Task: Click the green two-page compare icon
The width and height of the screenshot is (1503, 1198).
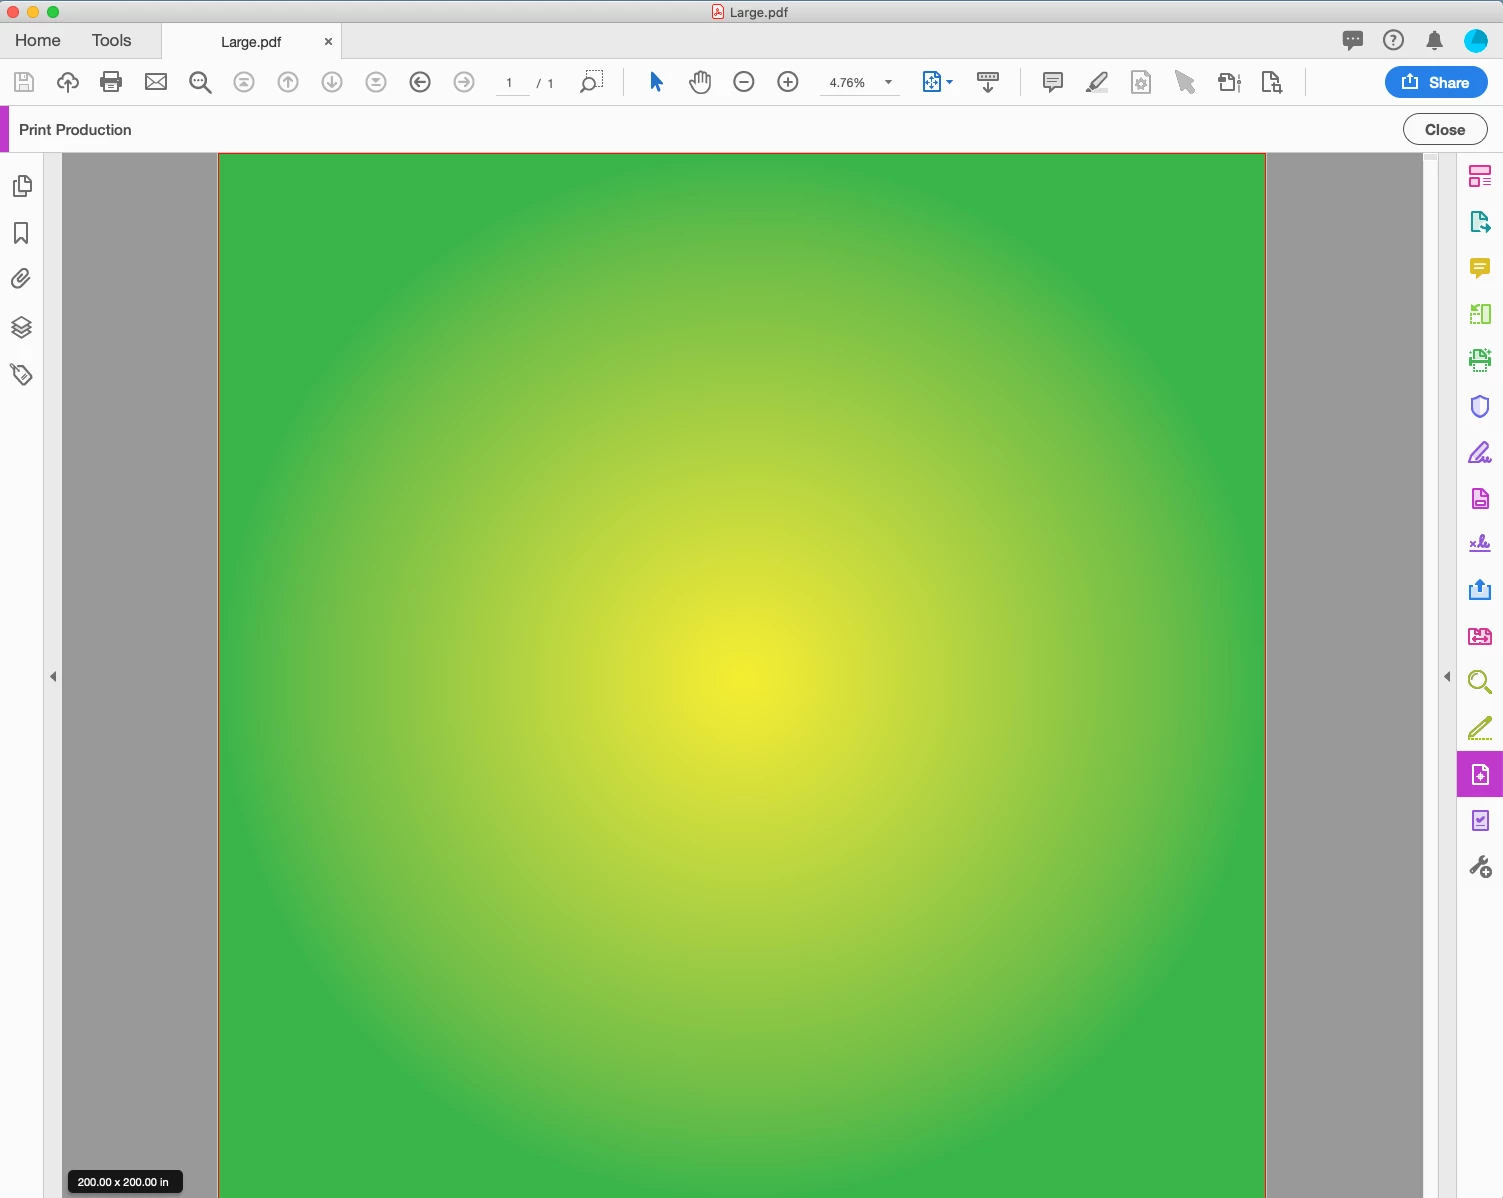Action: click(x=1480, y=314)
